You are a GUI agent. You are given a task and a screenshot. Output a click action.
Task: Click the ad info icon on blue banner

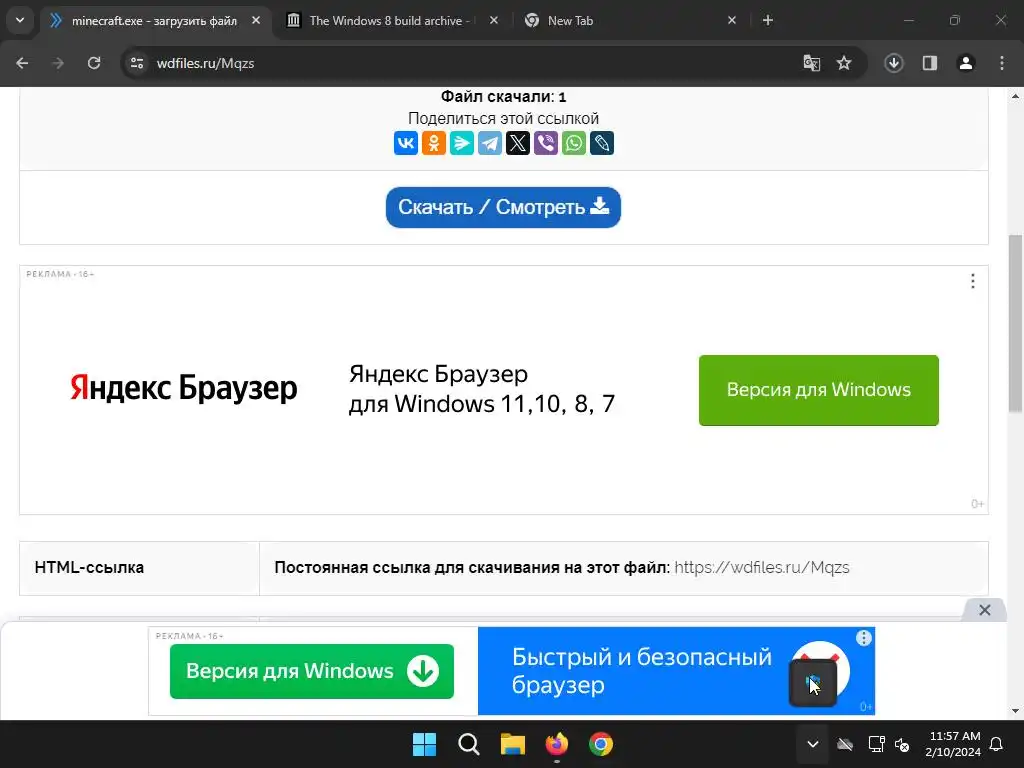pos(864,638)
